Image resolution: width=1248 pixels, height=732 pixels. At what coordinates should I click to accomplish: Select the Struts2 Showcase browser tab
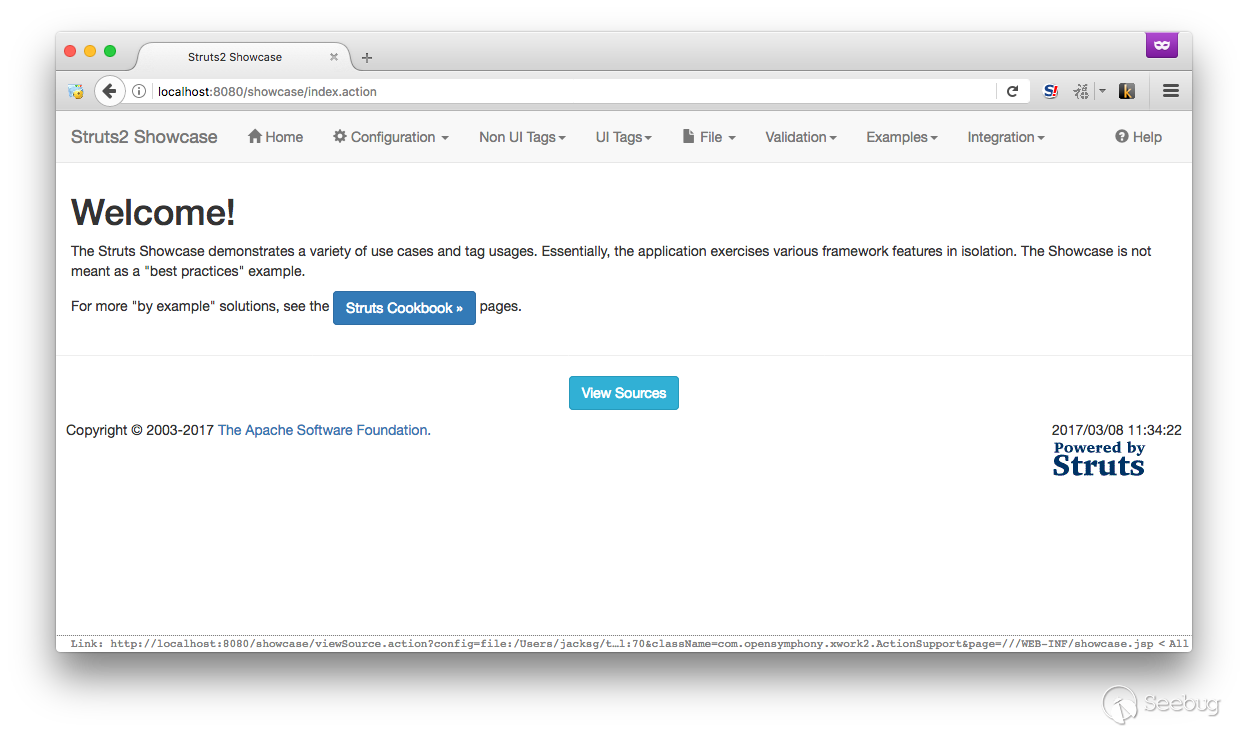243,57
